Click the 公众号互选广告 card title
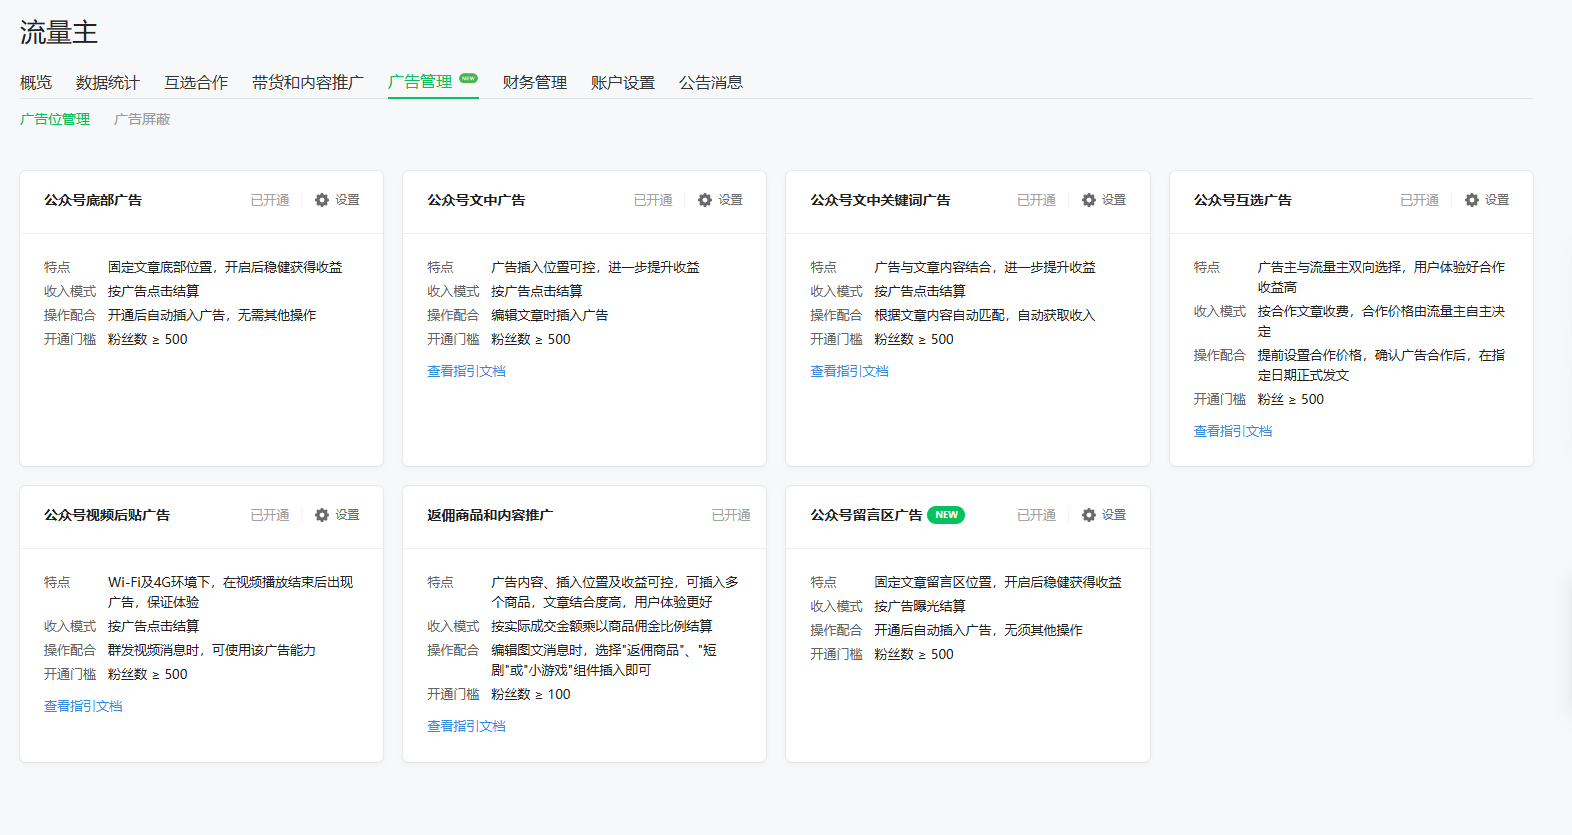 click(x=1243, y=200)
